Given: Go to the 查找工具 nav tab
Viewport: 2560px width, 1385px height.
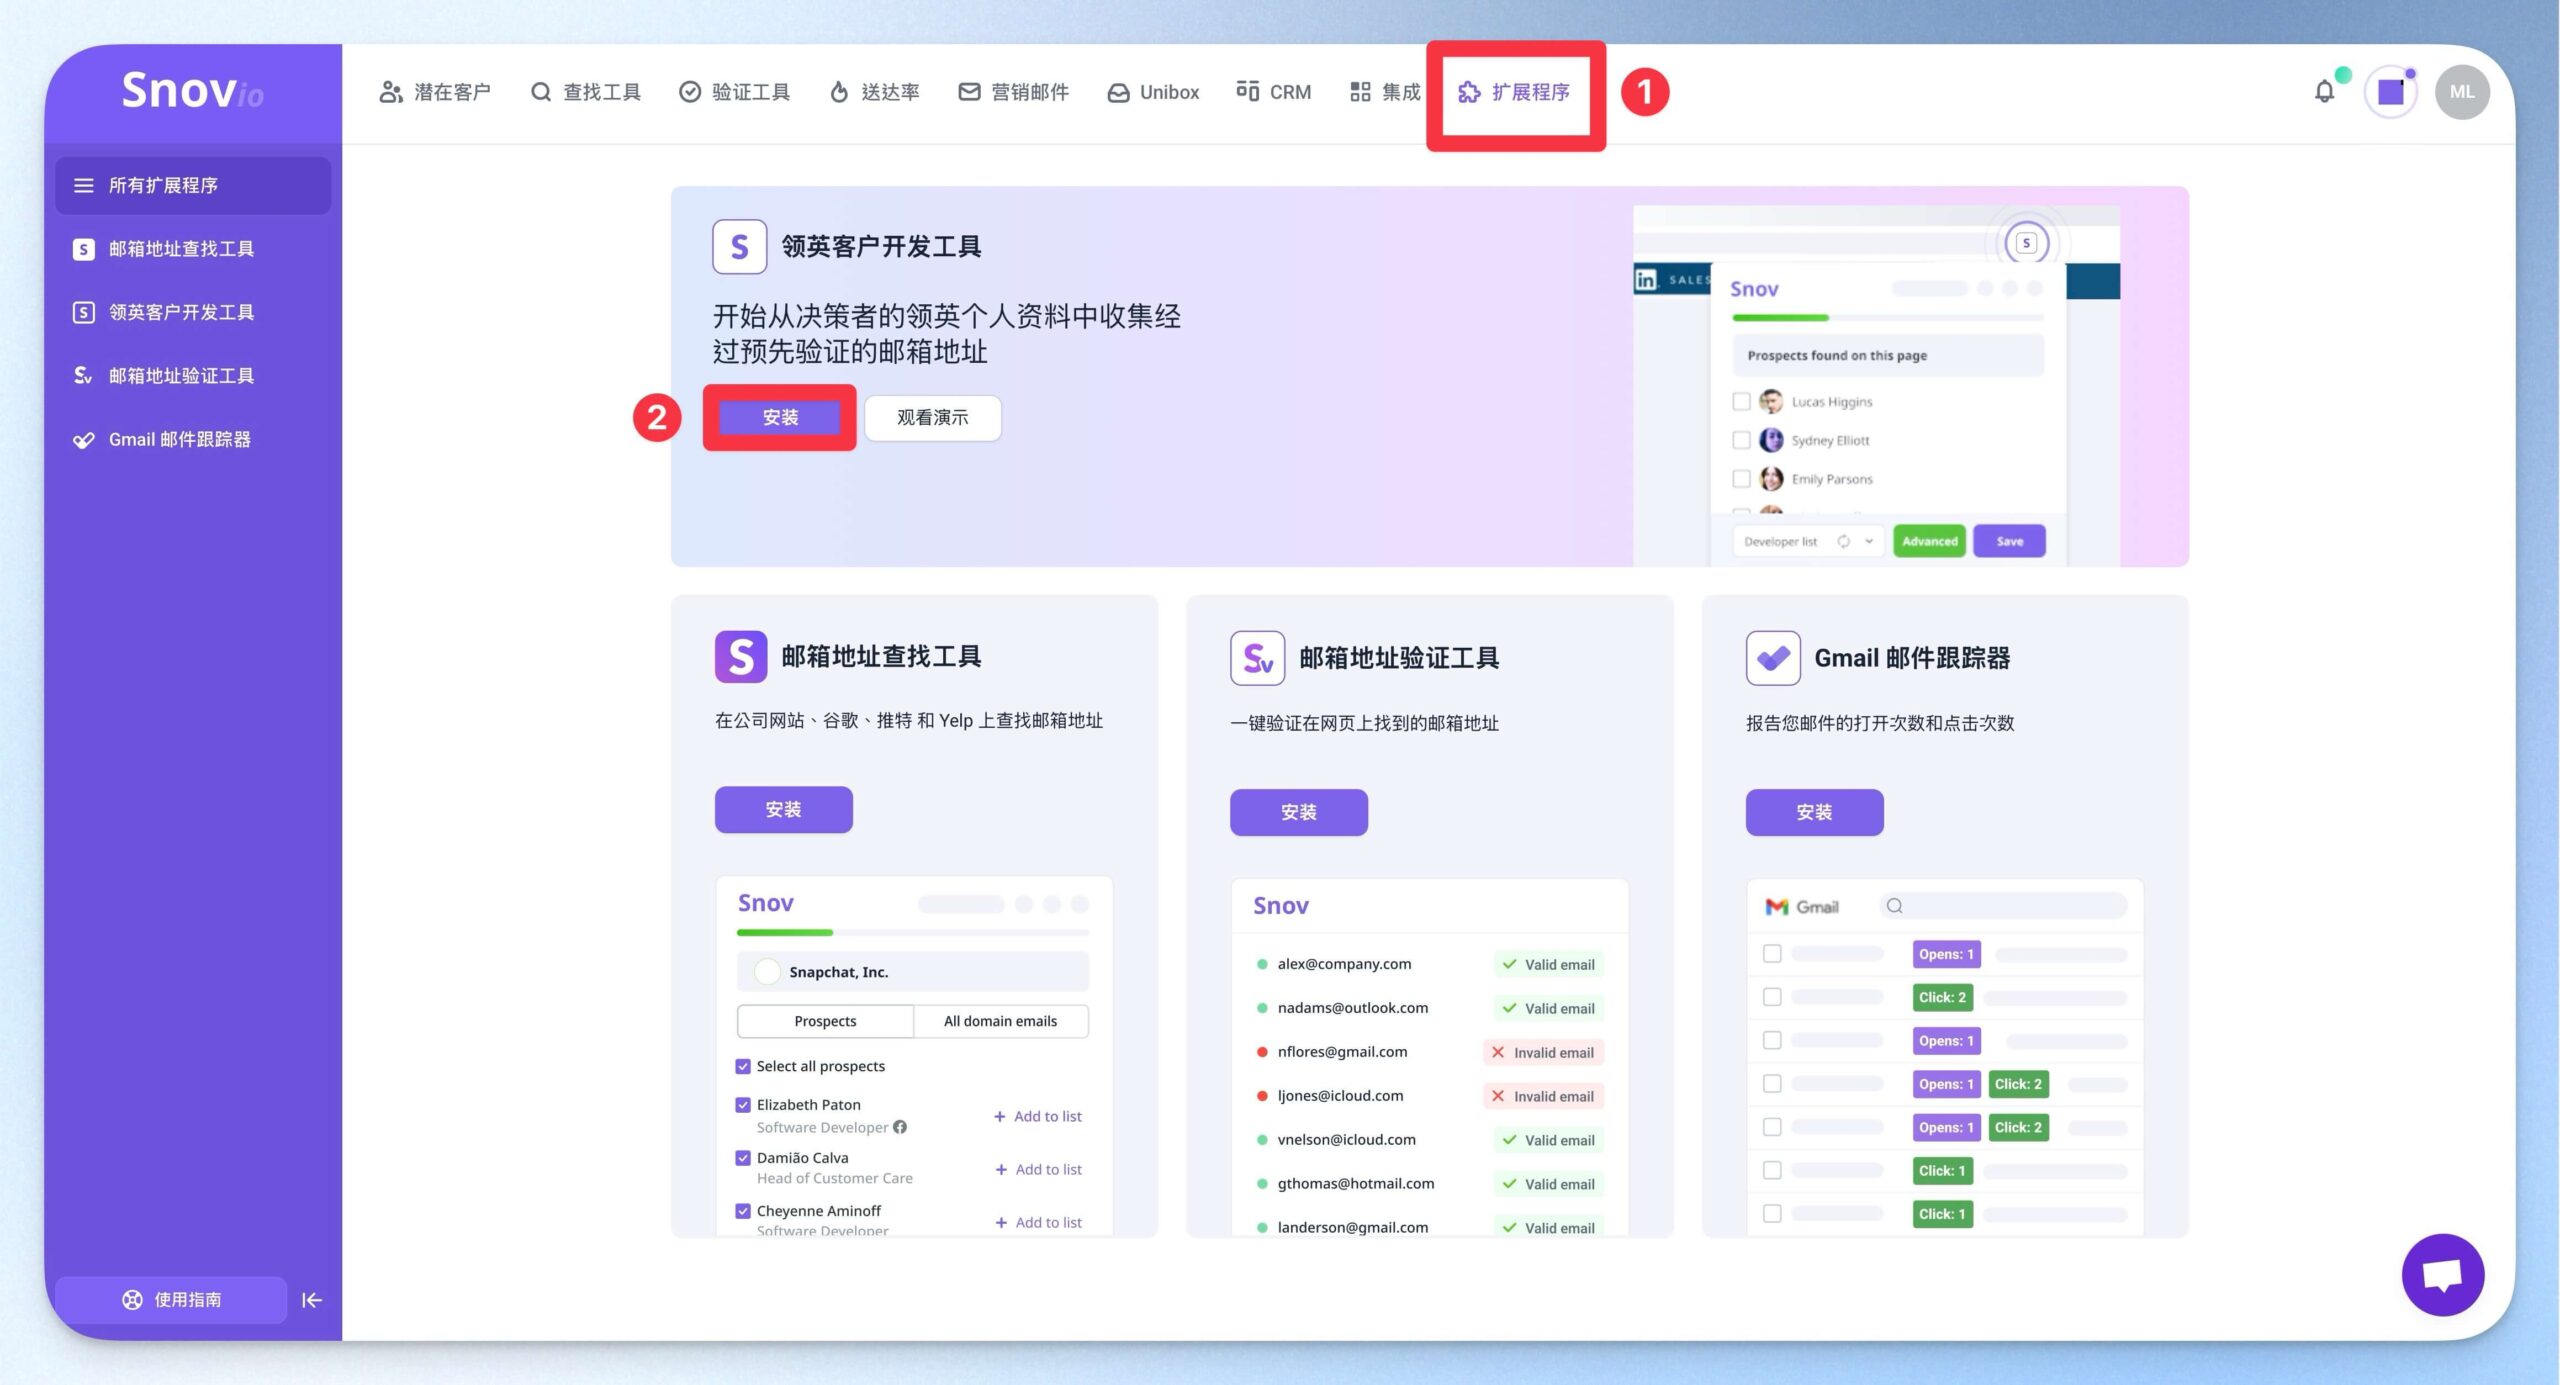Looking at the screenshot, I should [585, 92].
